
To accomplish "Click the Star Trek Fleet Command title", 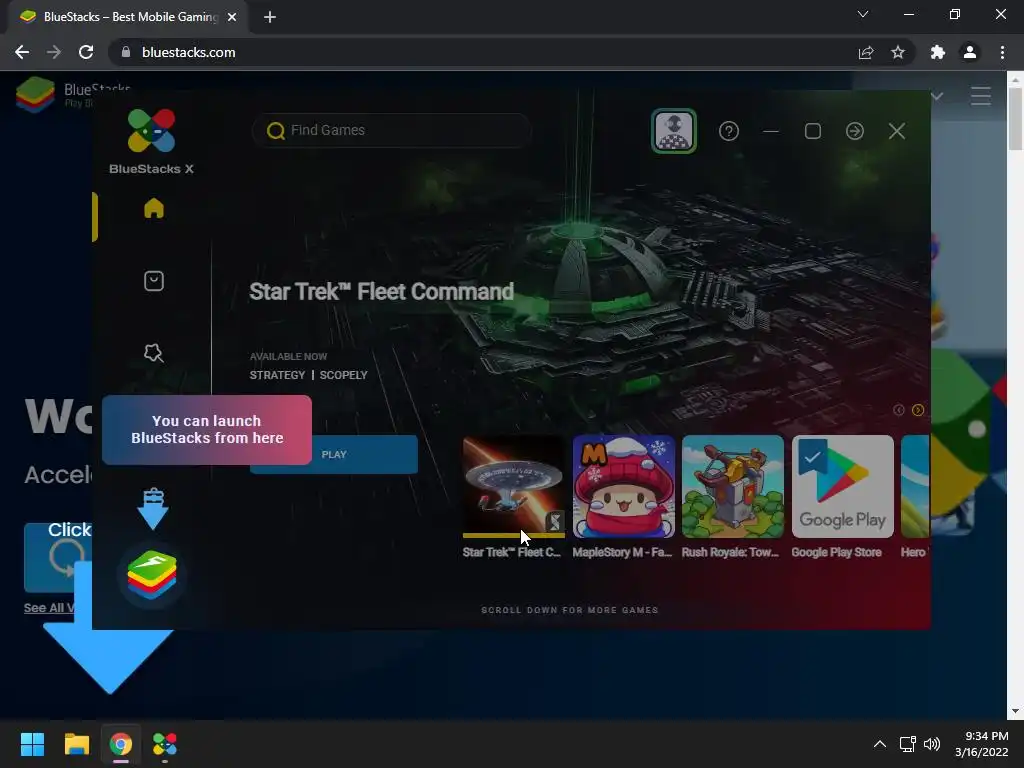I will pyautogui.click(x=381, y=291).
